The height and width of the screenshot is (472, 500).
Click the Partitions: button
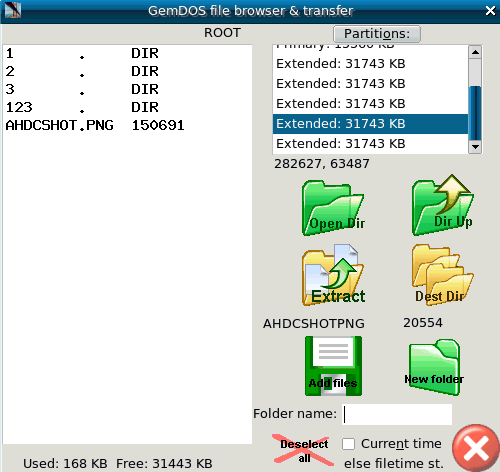click(377, 34)
